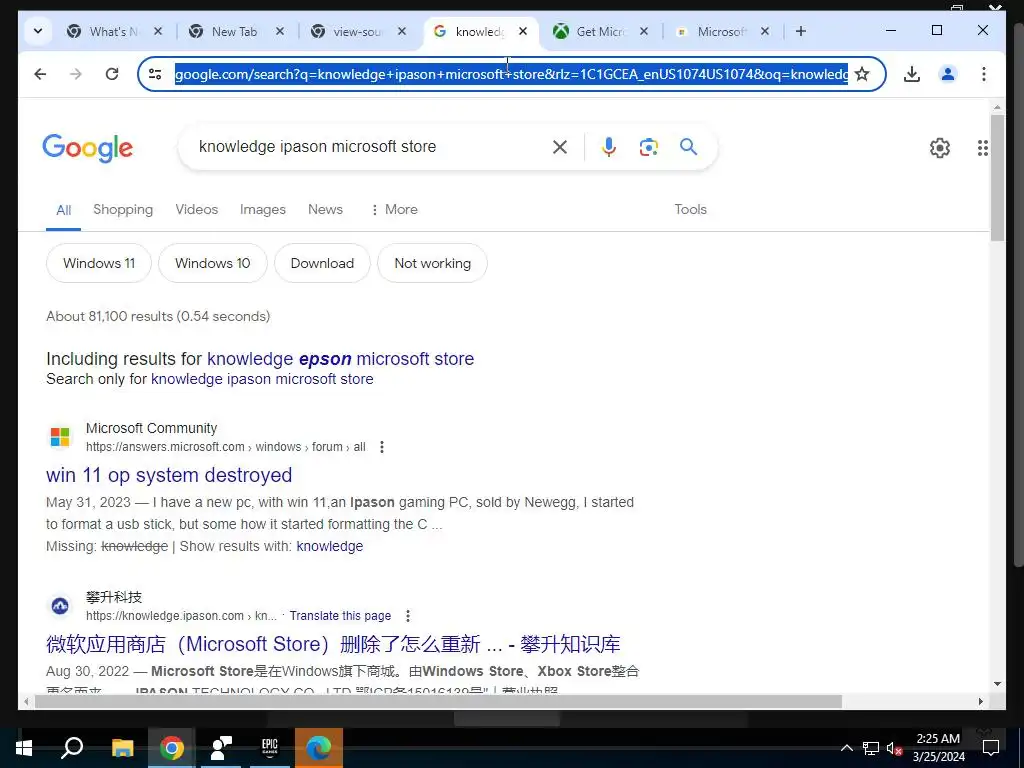Go back to the previous page
This screenshot has height=768, width=1024.
pyautogui.click(x=40, y=74)
